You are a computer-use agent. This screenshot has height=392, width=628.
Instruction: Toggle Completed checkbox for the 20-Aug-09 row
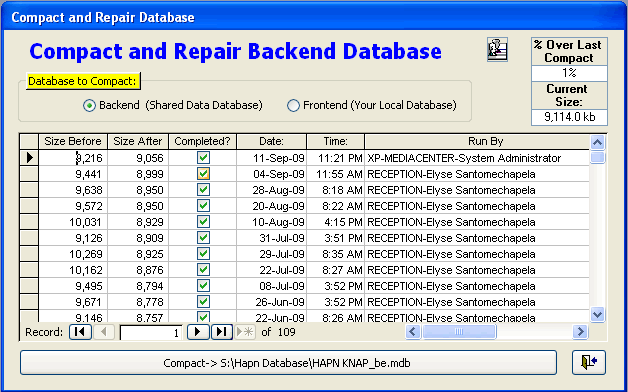[x=203, y=206]
